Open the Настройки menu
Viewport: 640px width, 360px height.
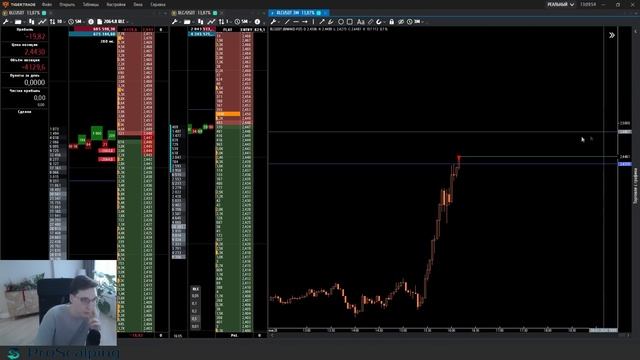[116, 4]
